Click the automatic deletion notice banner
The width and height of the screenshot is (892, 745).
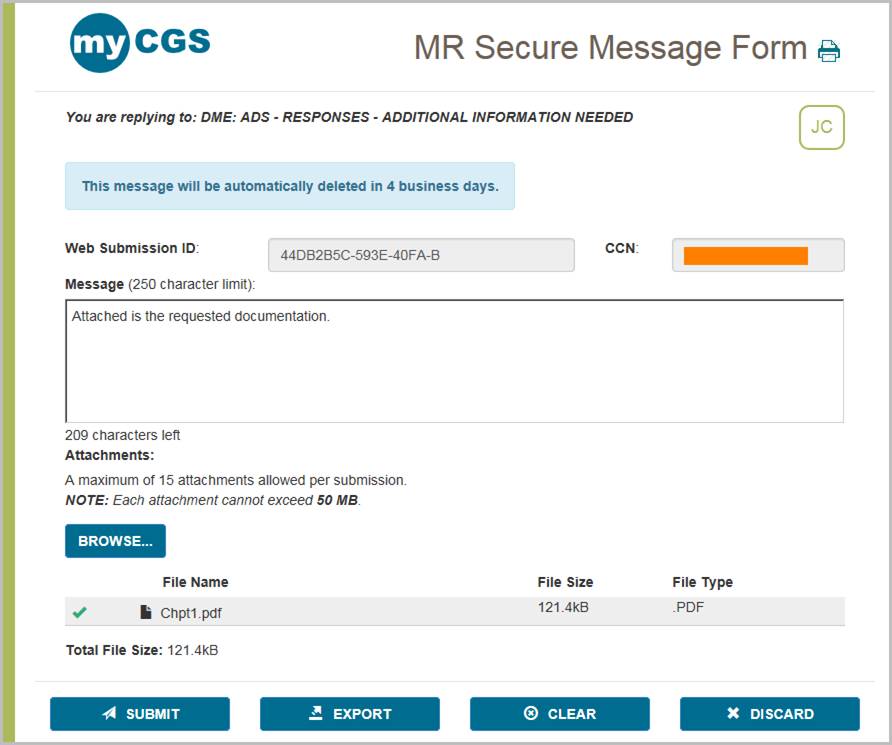coord(289,186)
